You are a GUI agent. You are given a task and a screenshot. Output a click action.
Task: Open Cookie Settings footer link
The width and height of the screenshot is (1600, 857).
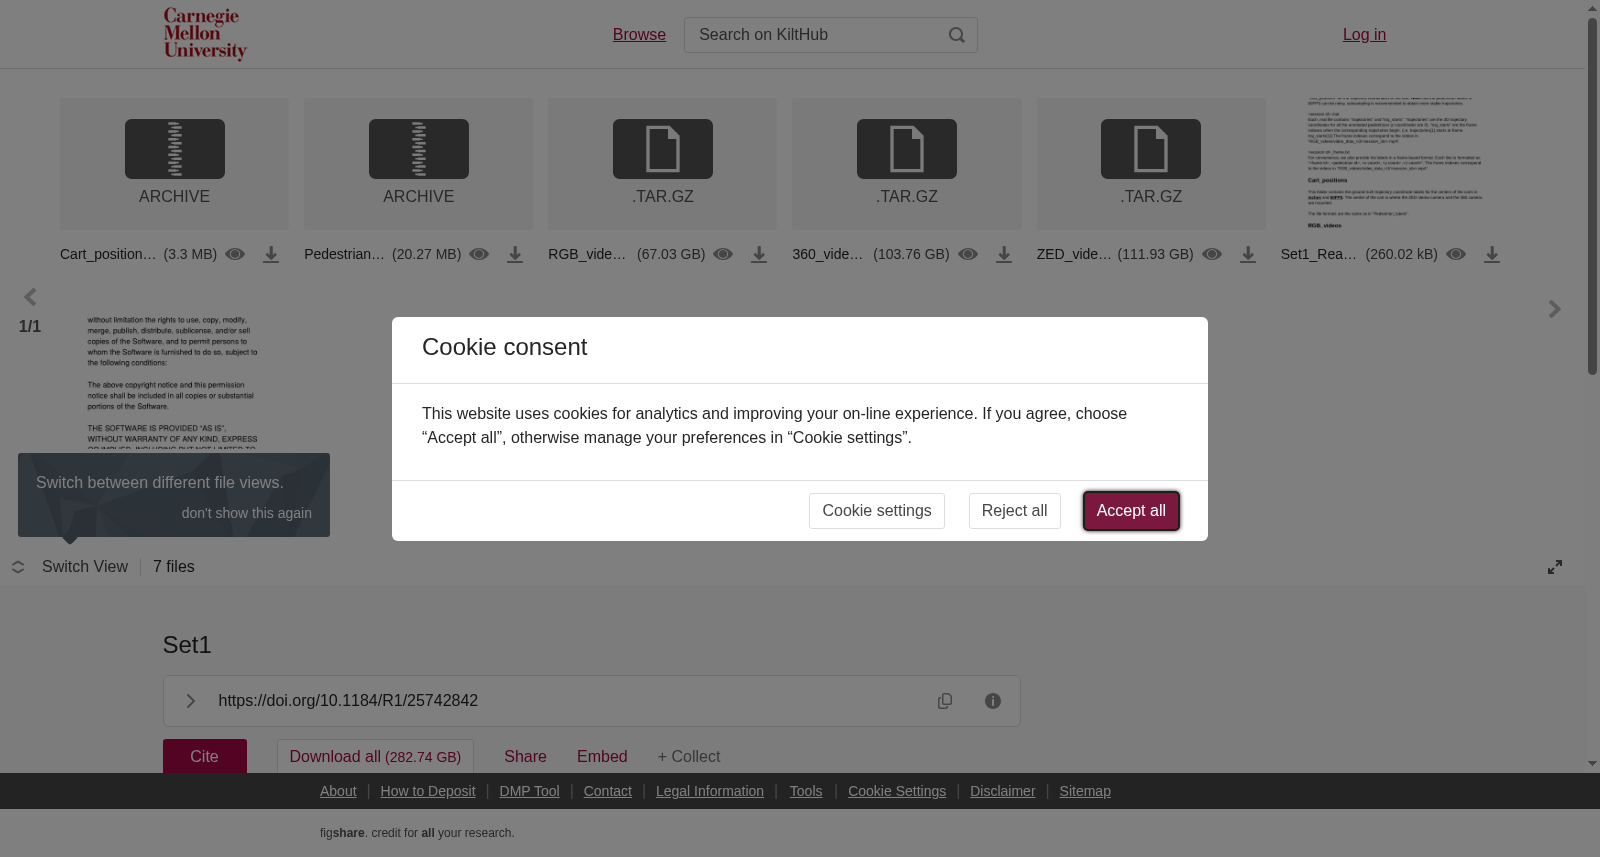(897, 791)
